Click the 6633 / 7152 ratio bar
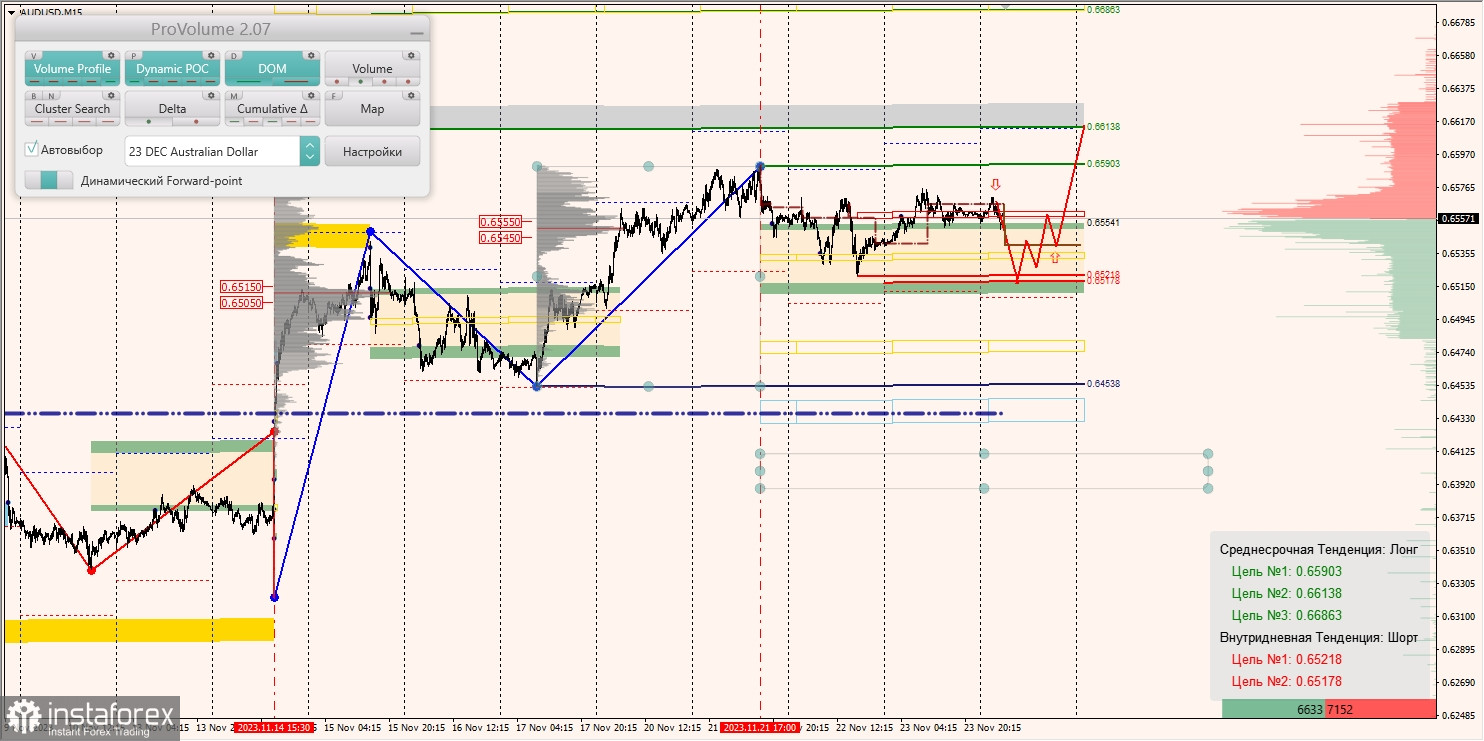 tap(1329, 709)
